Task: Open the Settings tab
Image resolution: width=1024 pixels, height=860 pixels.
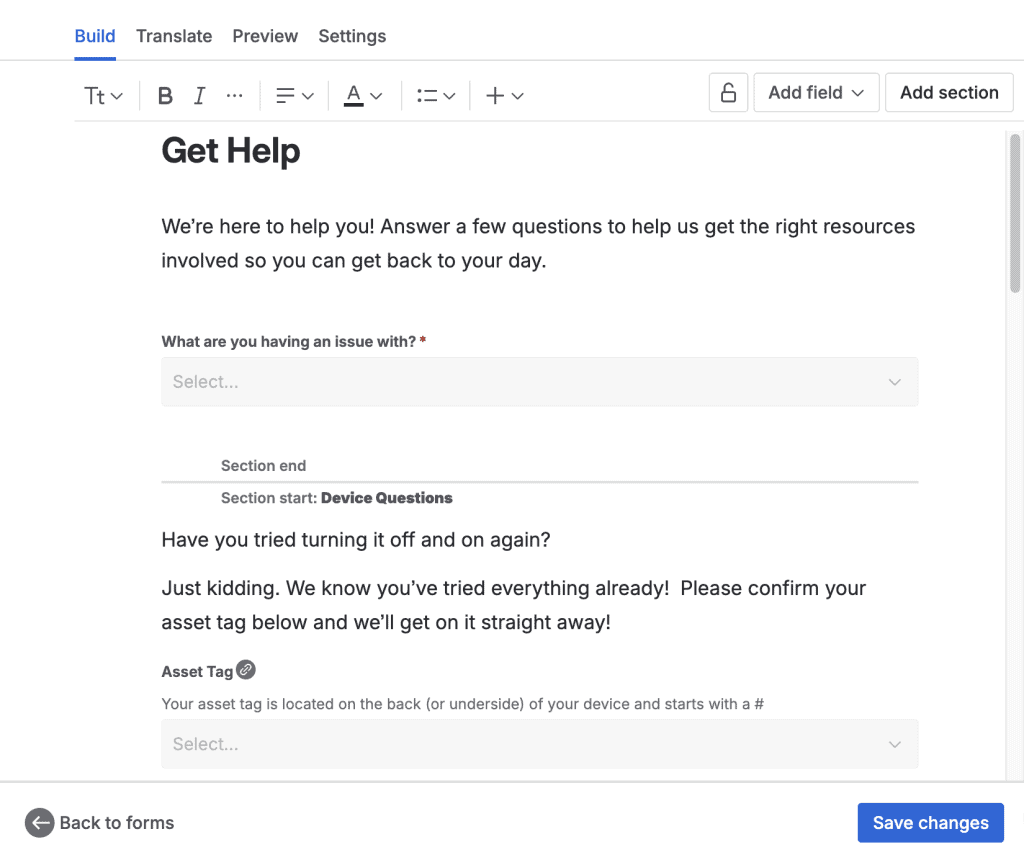Action: 352,36
